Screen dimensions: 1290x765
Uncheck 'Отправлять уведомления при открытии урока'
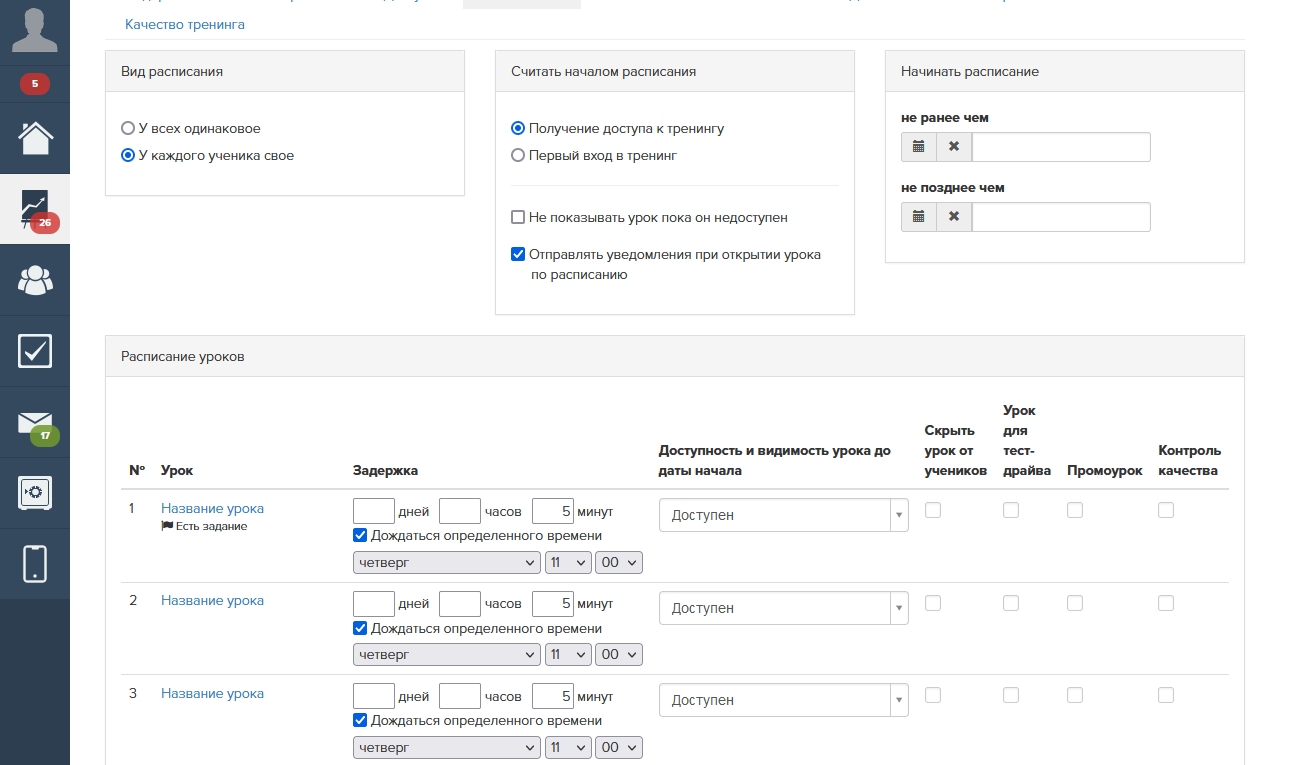pyautogui.click(x=518, y=255)
